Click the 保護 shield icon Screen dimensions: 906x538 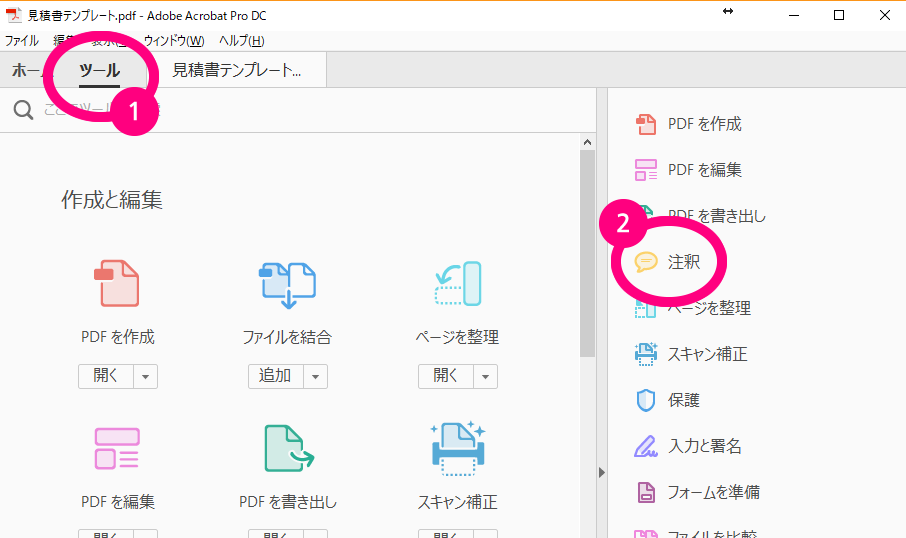click(645, 400)
